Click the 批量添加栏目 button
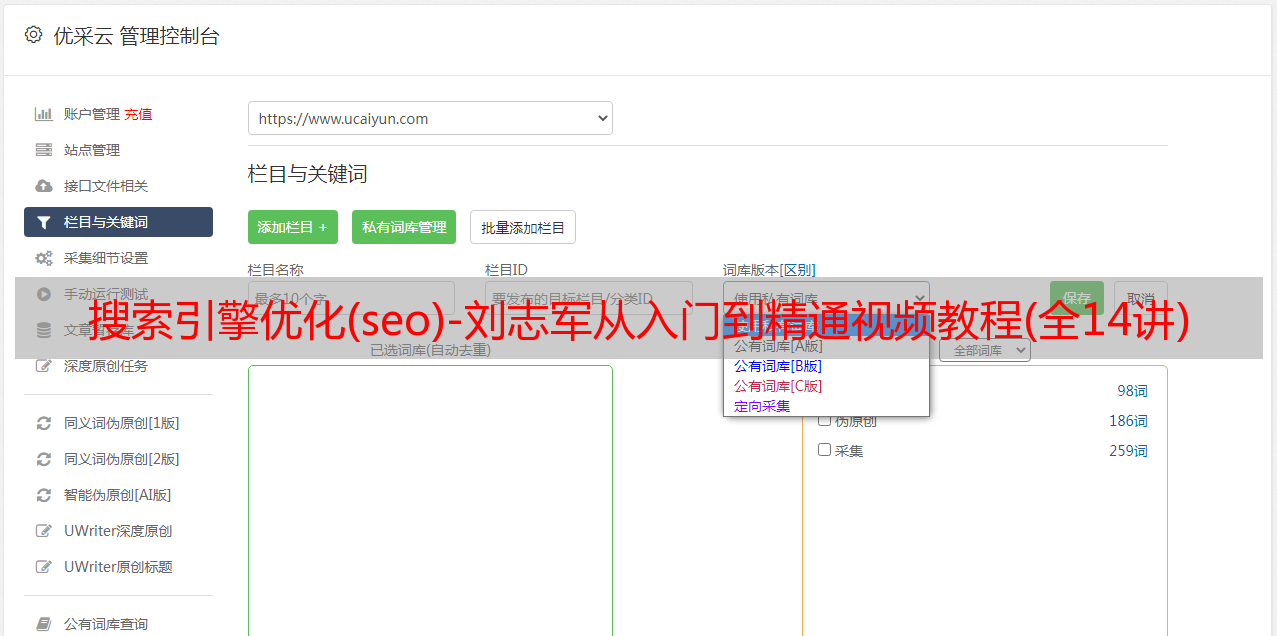1277x636 pixels. coord(523,227)
